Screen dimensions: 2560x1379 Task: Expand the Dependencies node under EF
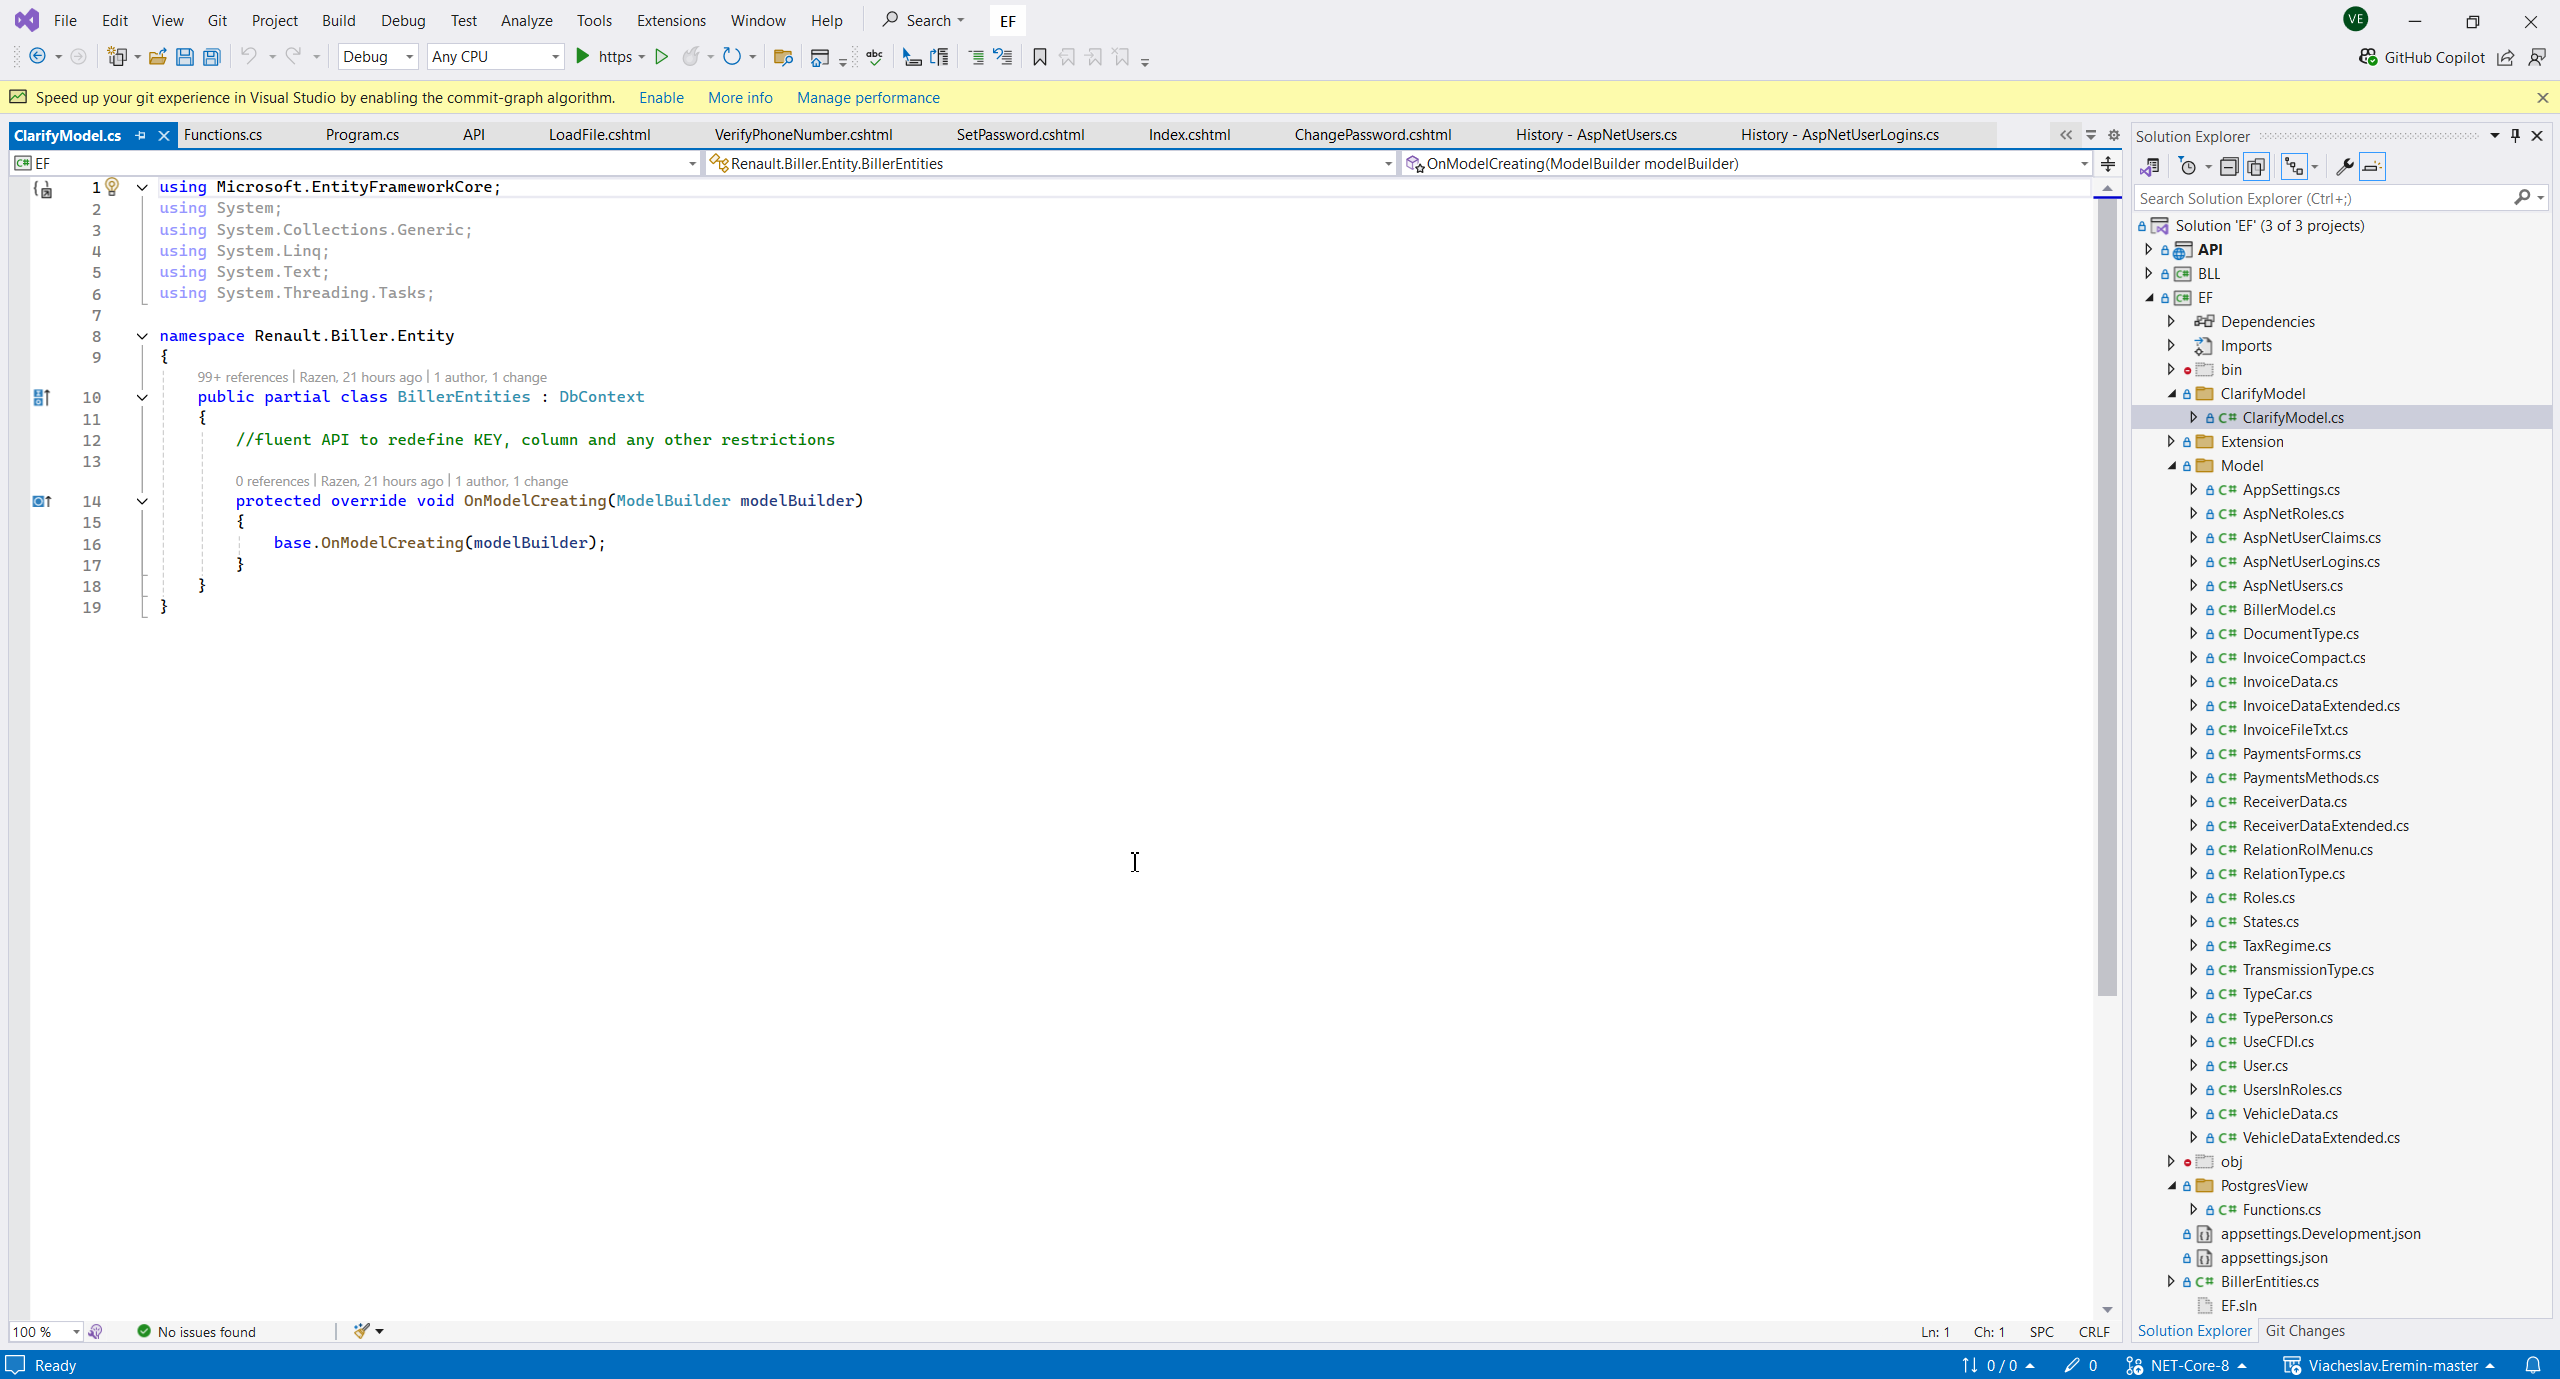tap(2171, 321)
